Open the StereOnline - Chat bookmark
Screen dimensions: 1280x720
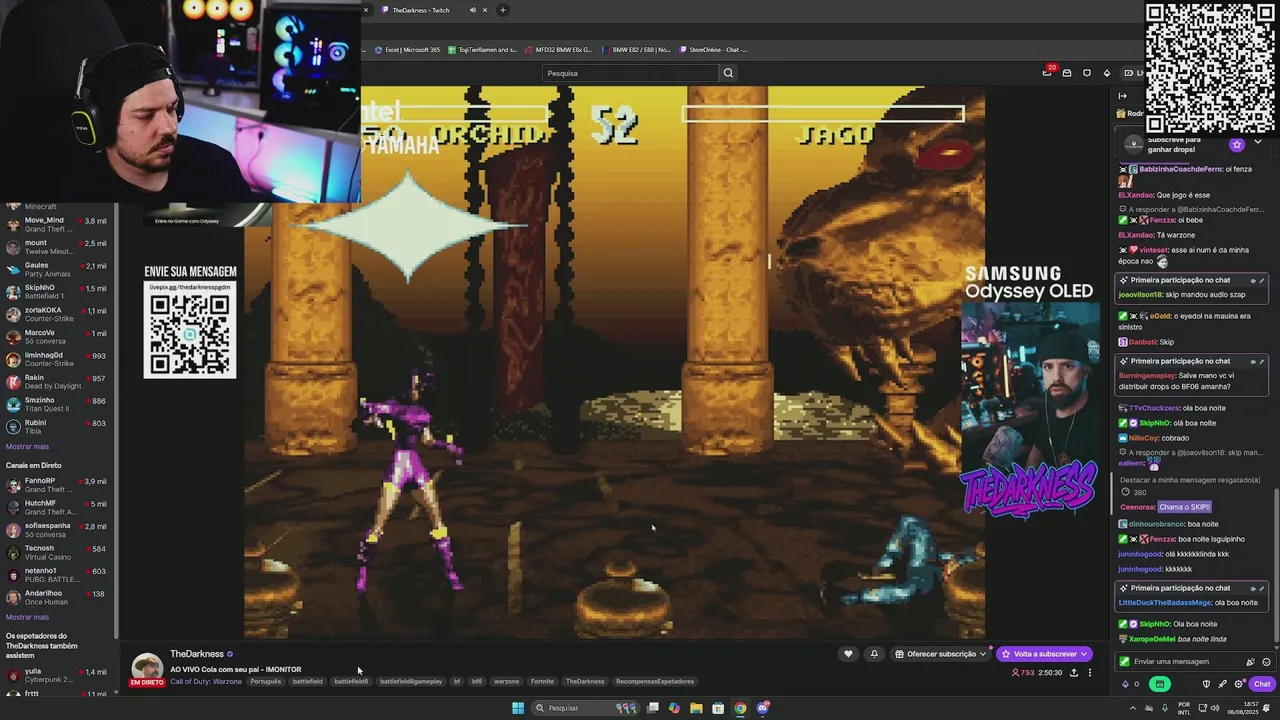[x=714, y=49]
